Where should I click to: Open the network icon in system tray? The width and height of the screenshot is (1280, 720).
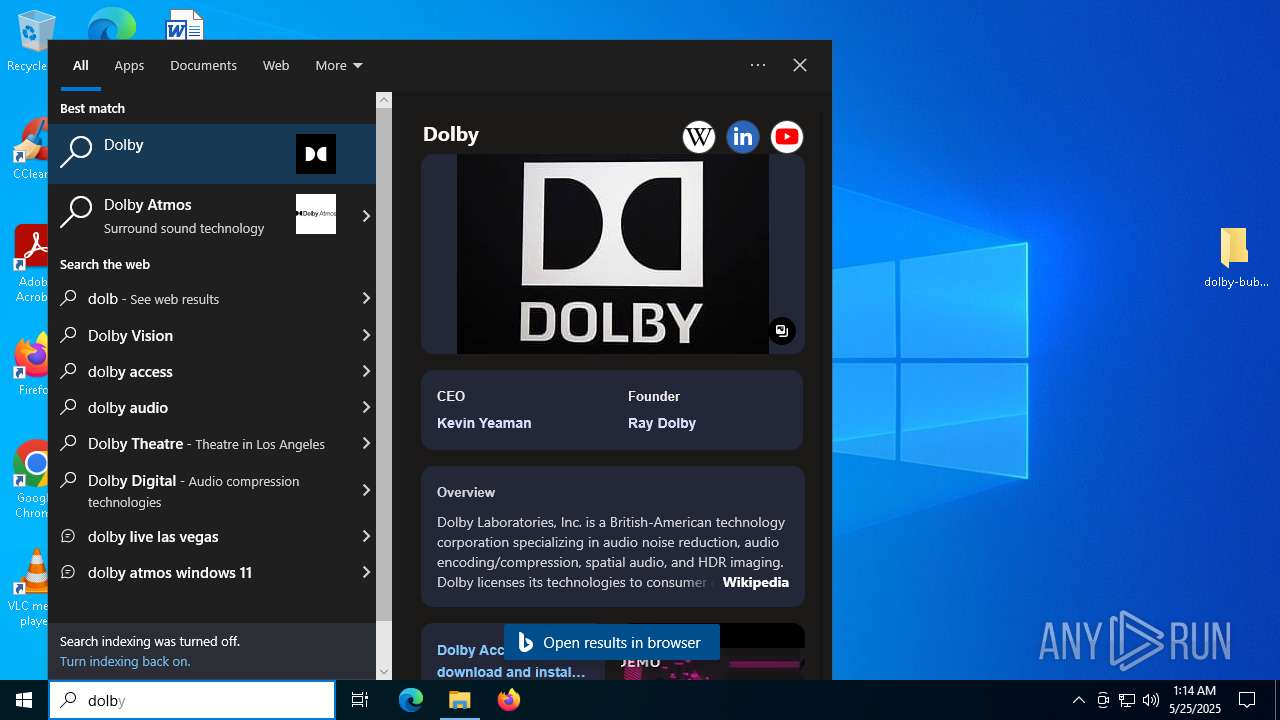click(x=1127, y=700)
